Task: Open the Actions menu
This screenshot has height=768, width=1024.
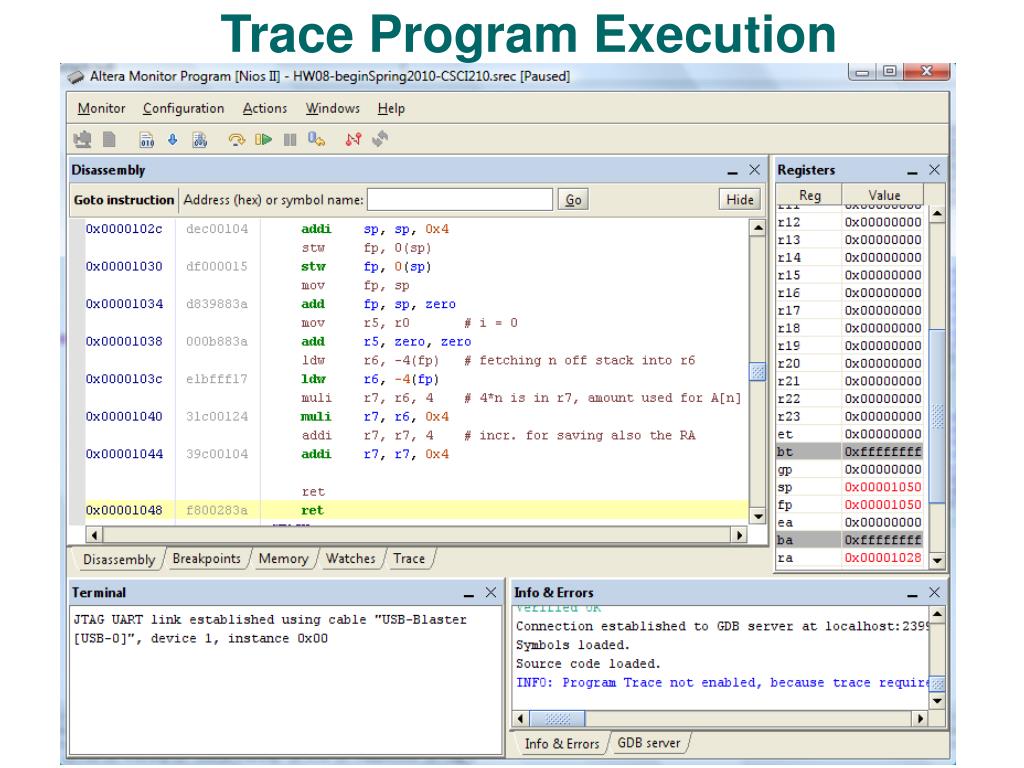Action: pos(264,108)
